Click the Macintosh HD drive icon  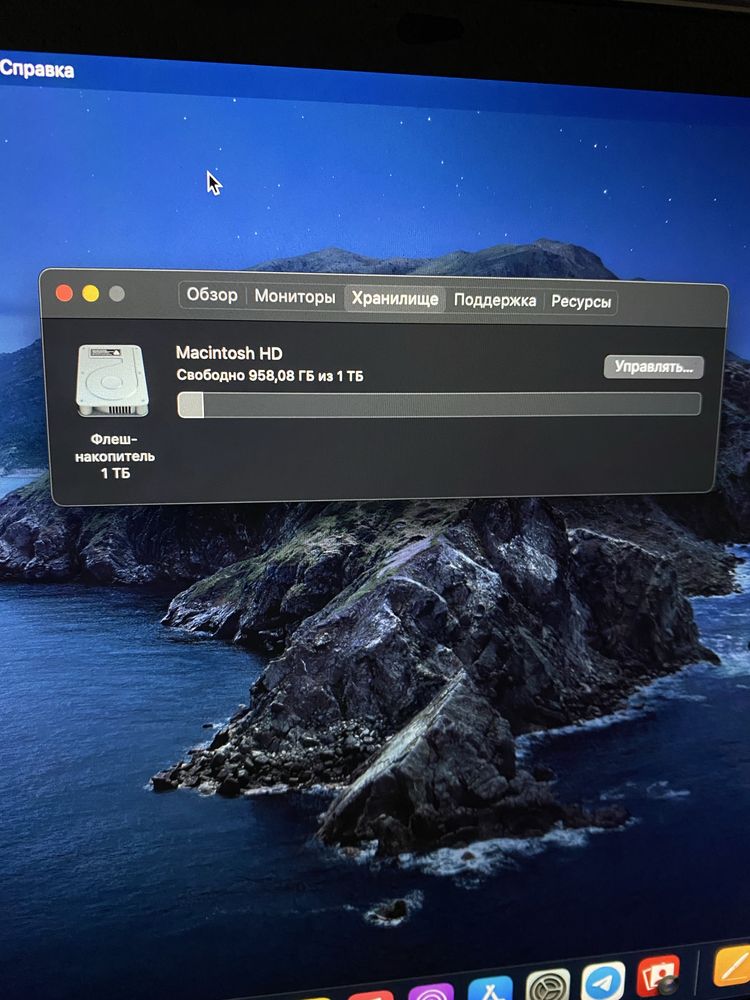[112, 381]
